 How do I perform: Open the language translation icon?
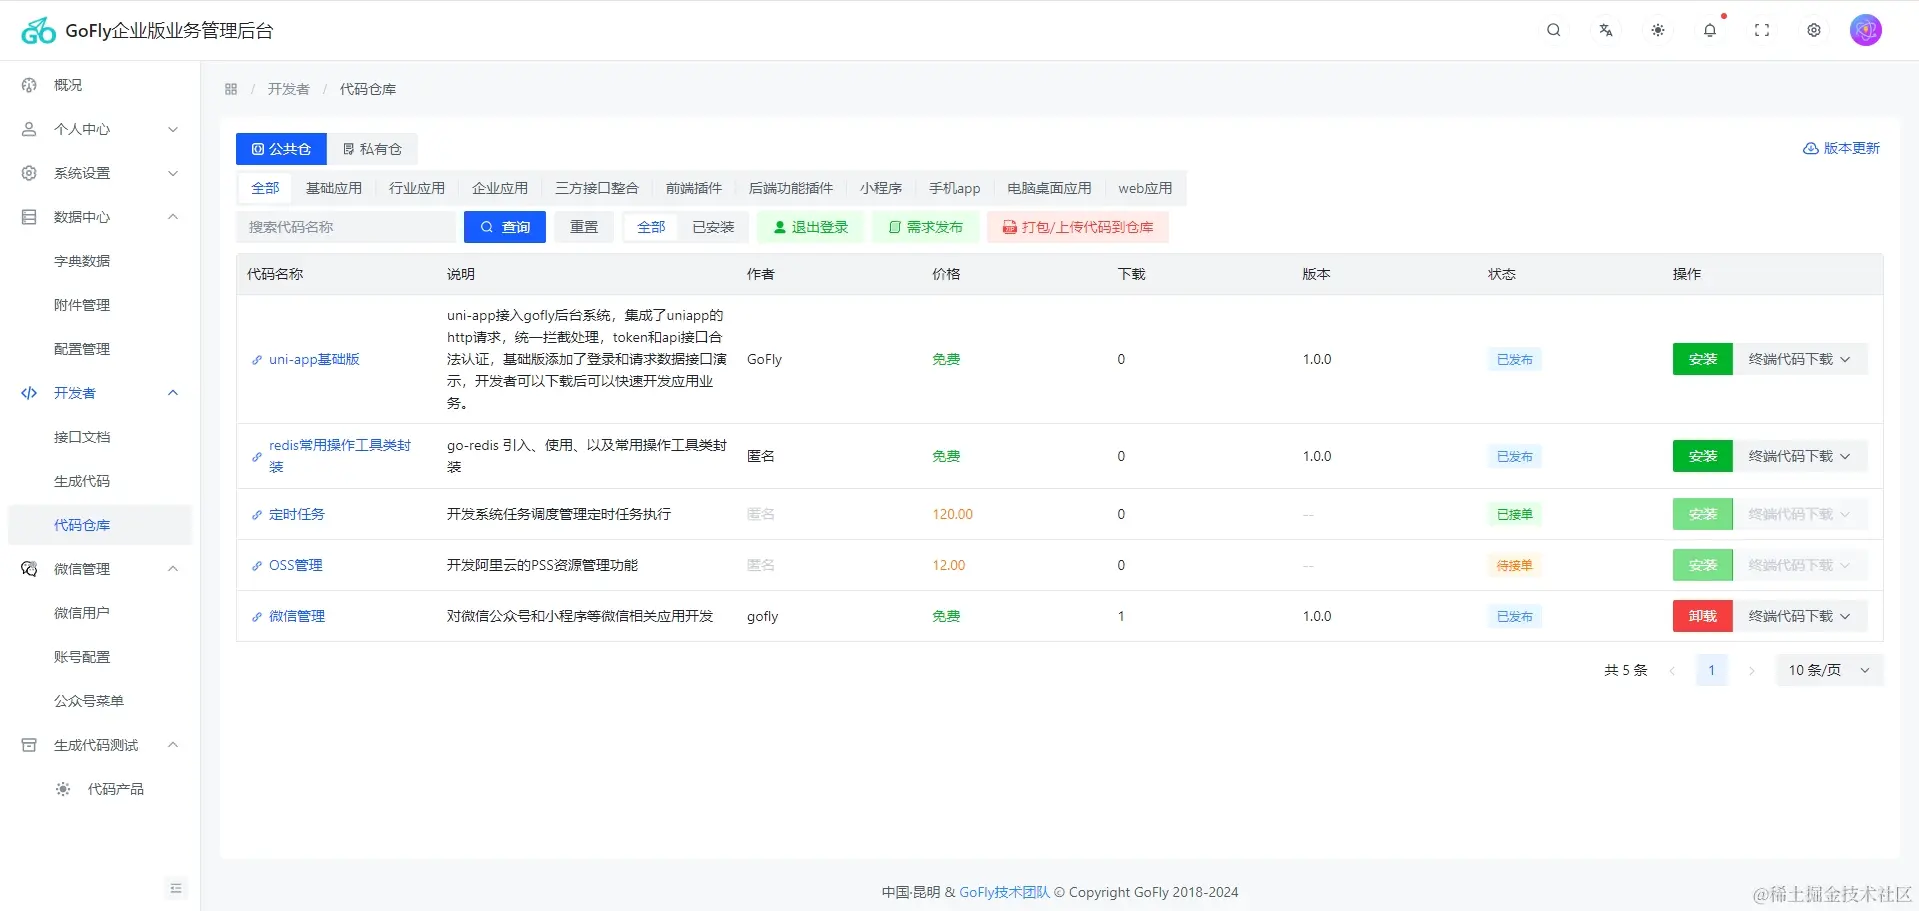(1606, 30)
